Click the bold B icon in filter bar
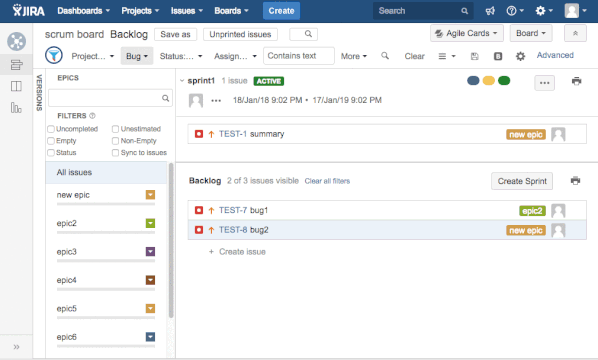Screen dimensions: 598x360 click(x=498, y=56)
